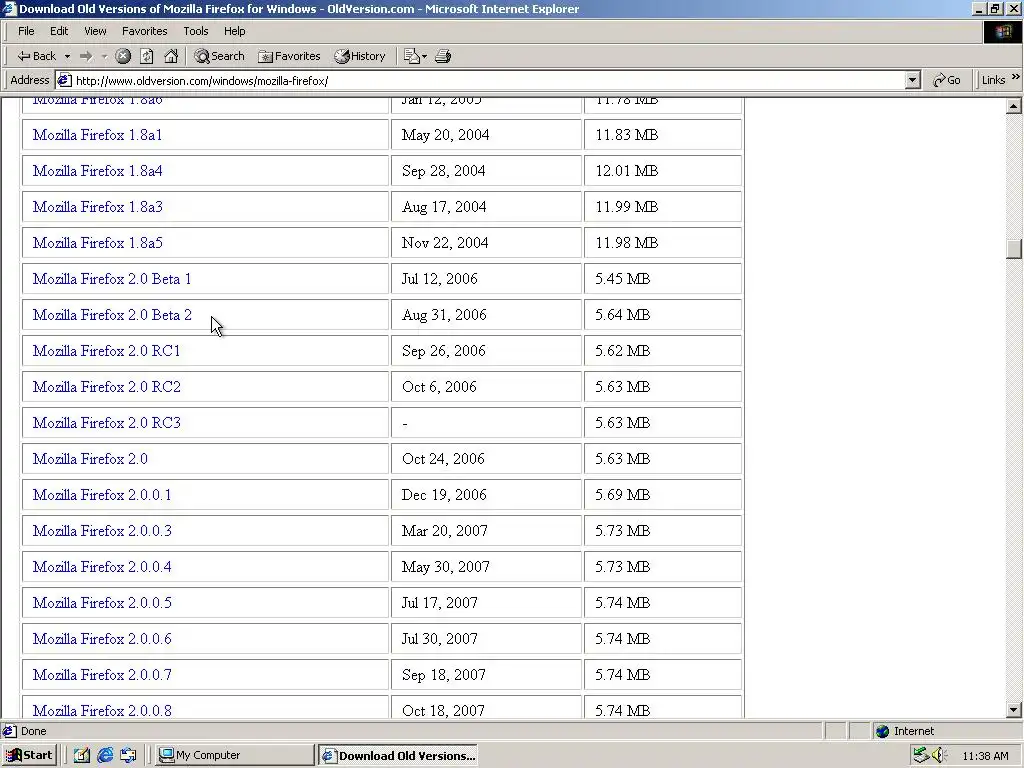The width and height of the screenshot is (1024, 768).
Task: Show the History pane
Action: (360, 56)
